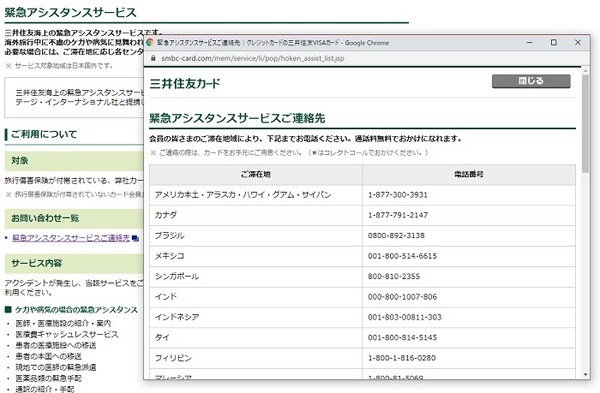Select phone number 1-800-1-816-0280
This screenshot has width=600, height=393.
click(x=402, y=358)
